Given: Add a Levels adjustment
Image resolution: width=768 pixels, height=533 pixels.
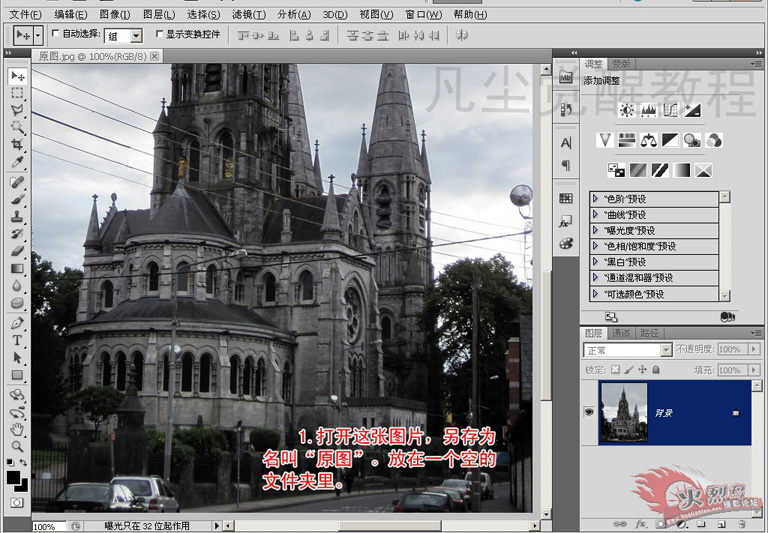Looking at the screenshot, I should coord(648,111).
